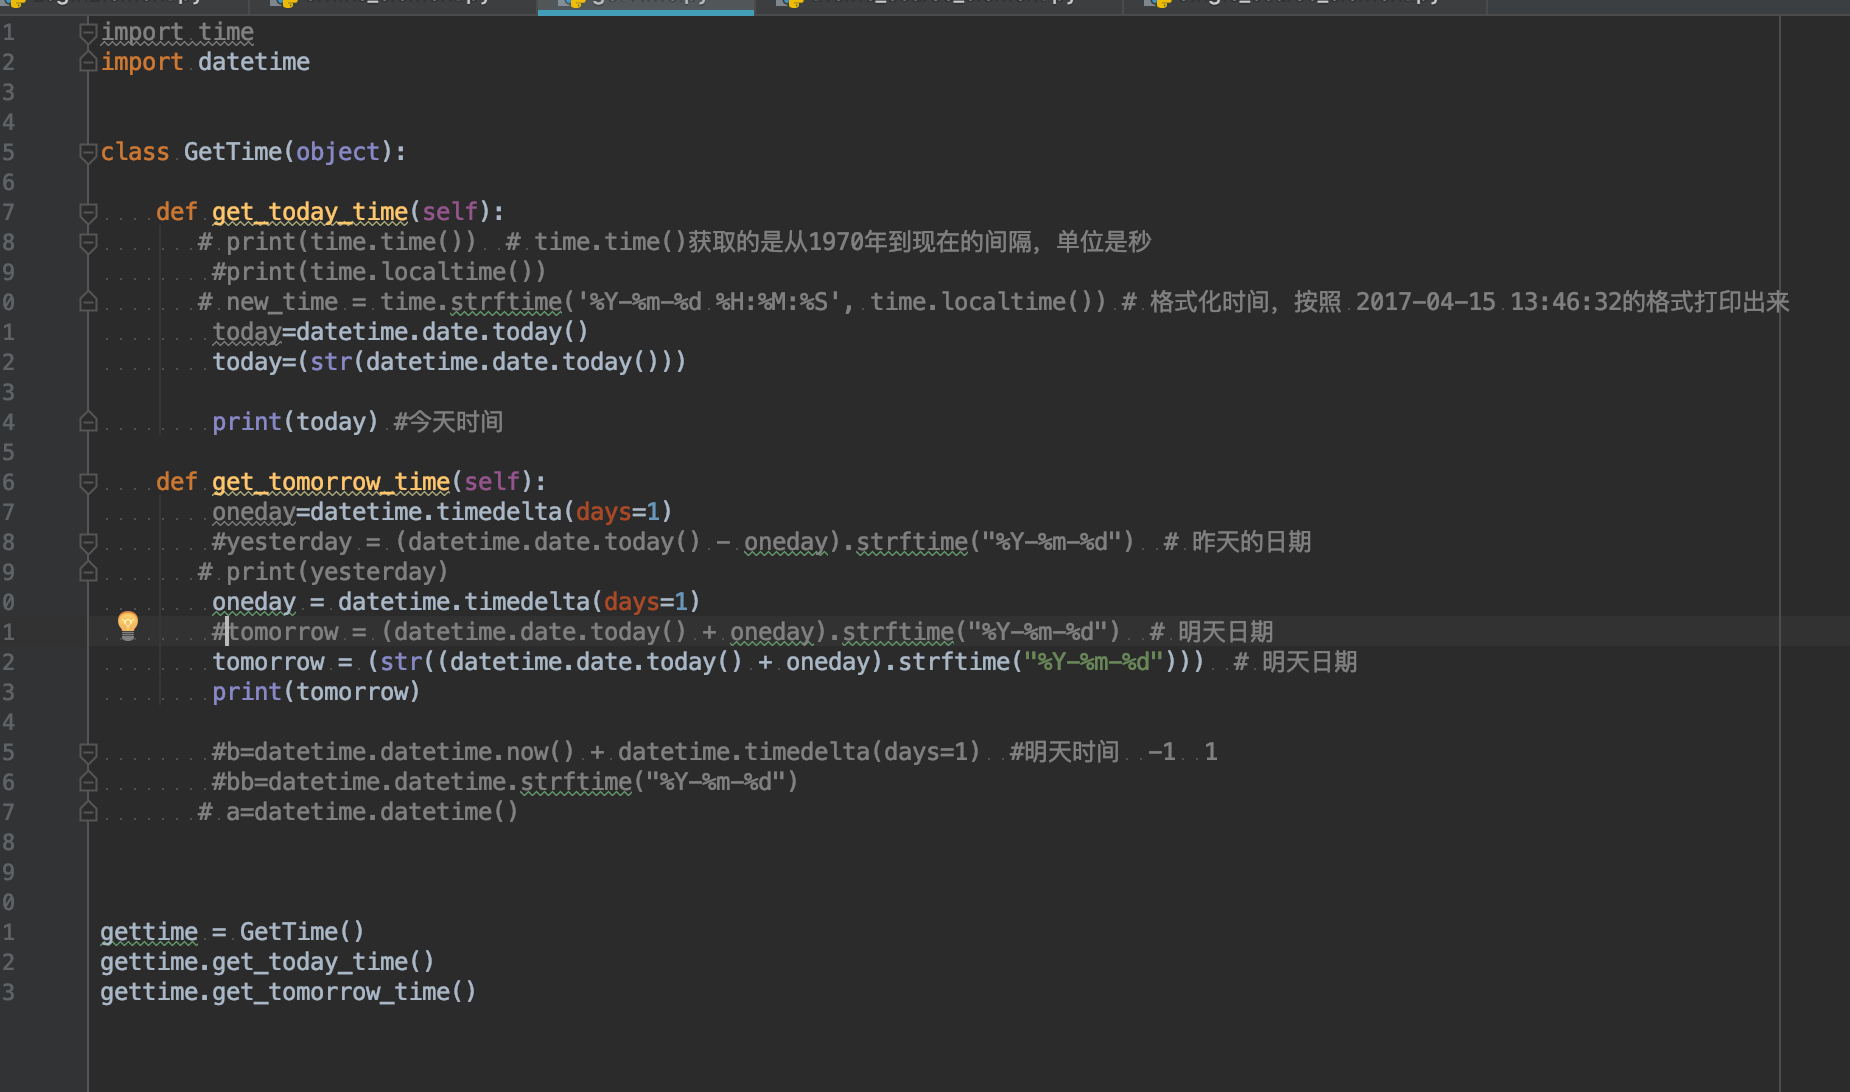Click 'str' in 'today=(str(datetime.date.today()))'
Image resolution: width=1850 pixels, height=1092 pixels.
pos(331,362)
